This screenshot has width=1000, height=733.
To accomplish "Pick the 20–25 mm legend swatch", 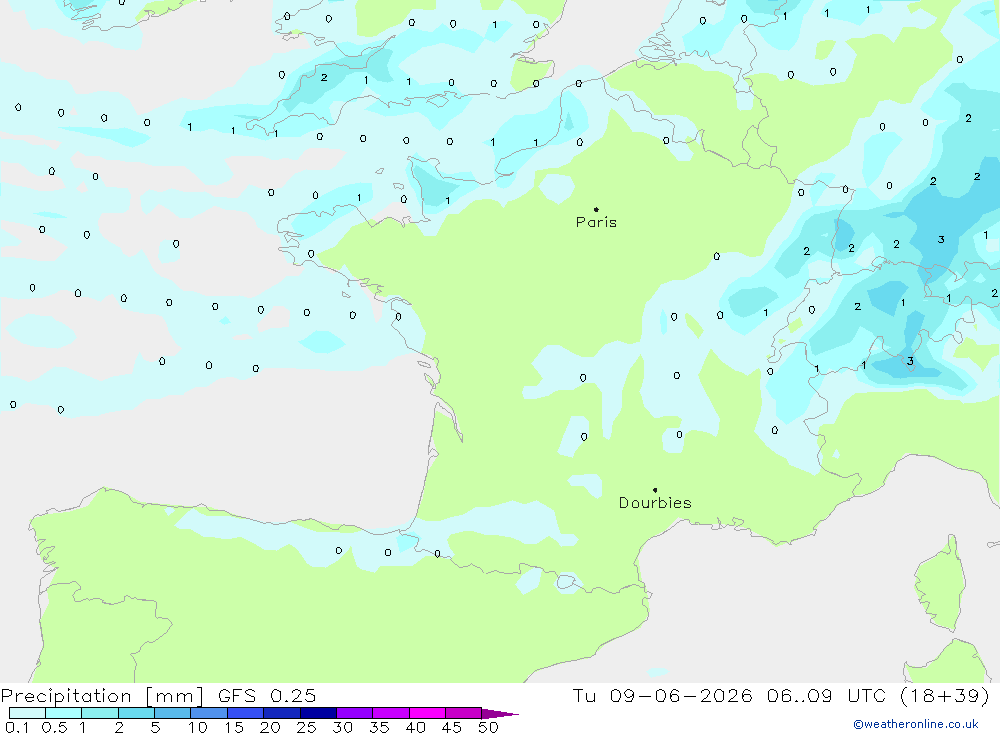I will [x=282, y=713].
